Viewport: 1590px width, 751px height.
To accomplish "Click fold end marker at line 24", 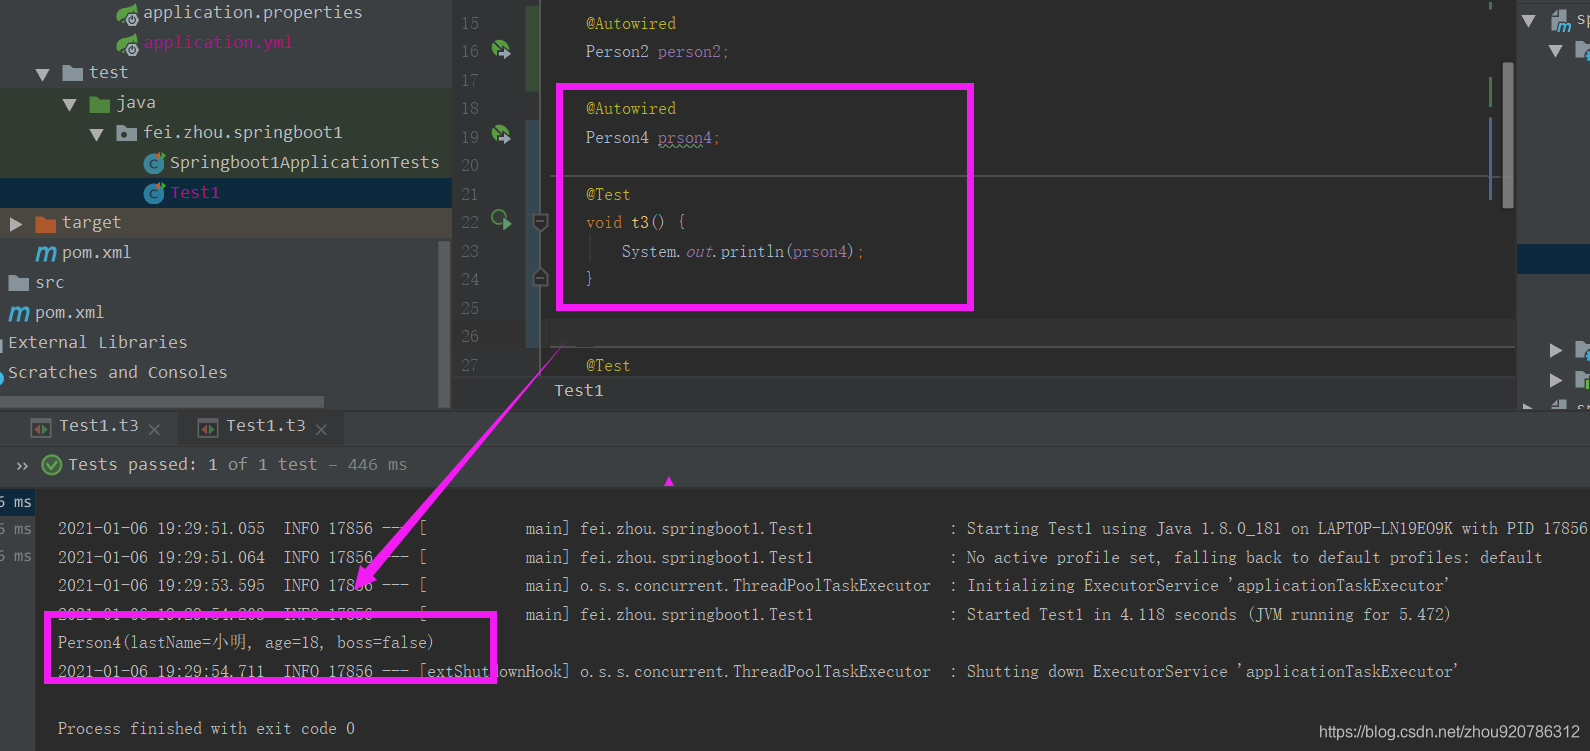I will click(540, 278).
